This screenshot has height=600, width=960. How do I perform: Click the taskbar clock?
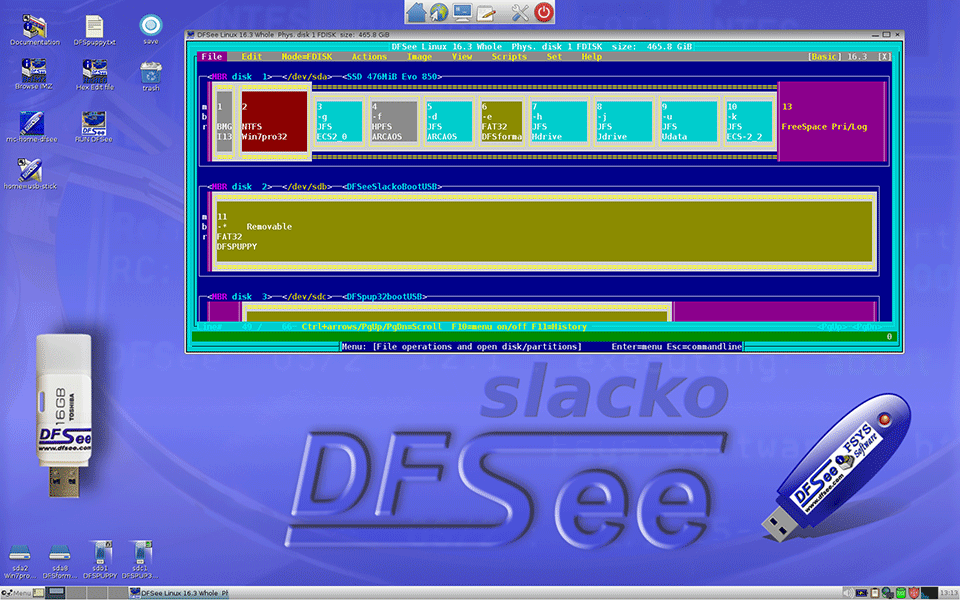[949, 593]
